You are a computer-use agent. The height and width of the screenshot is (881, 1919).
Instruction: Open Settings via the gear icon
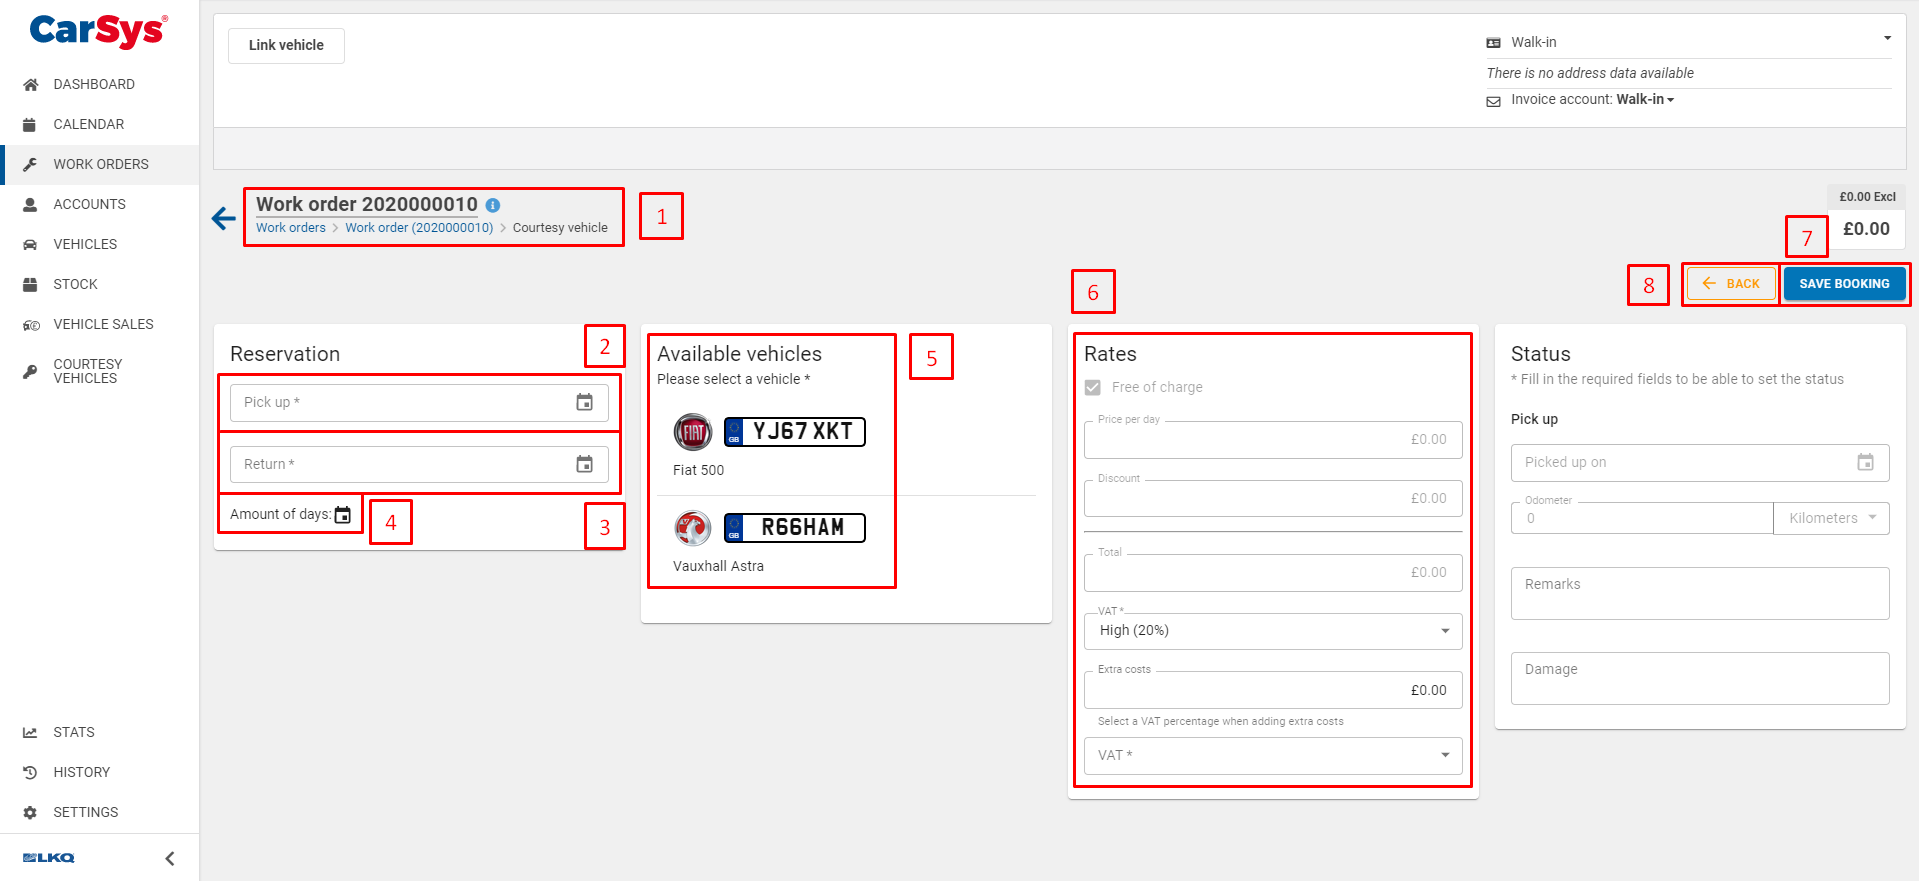(30, 812)
